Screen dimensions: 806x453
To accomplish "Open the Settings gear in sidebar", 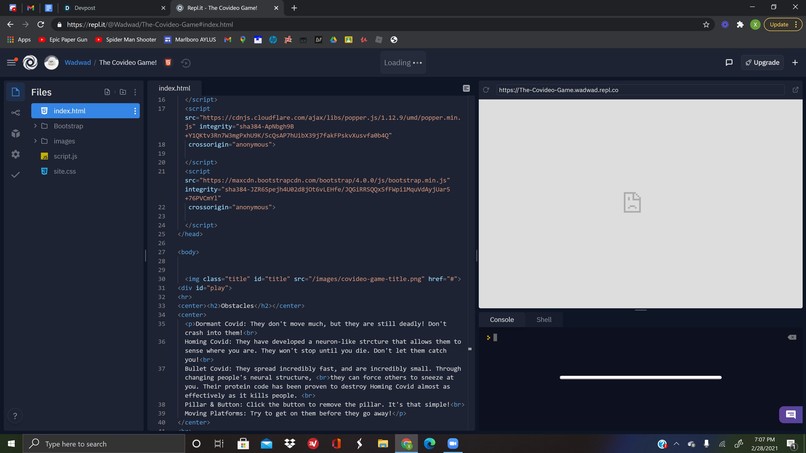I will pos(15,154).
